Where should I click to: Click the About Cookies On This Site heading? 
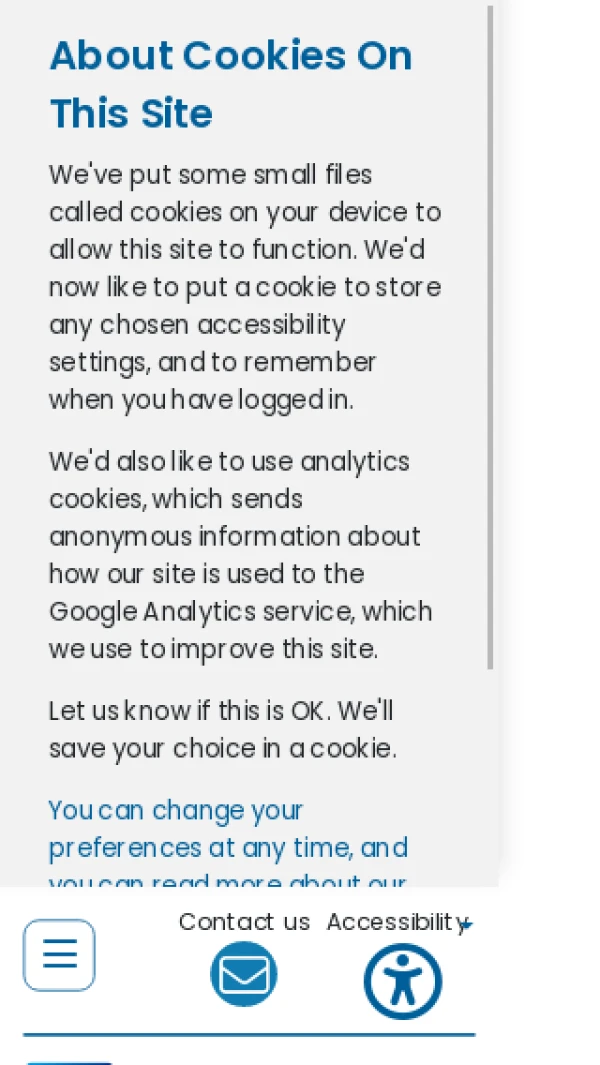click(231, 84)
